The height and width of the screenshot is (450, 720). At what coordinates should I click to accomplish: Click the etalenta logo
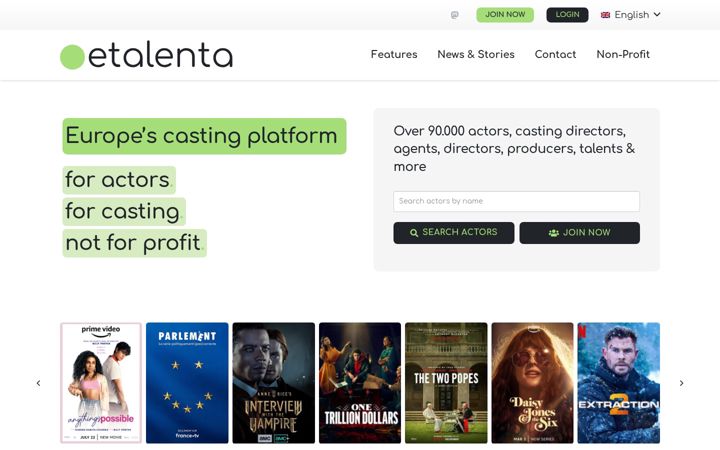pyautogui.click(x=146, y=56)
